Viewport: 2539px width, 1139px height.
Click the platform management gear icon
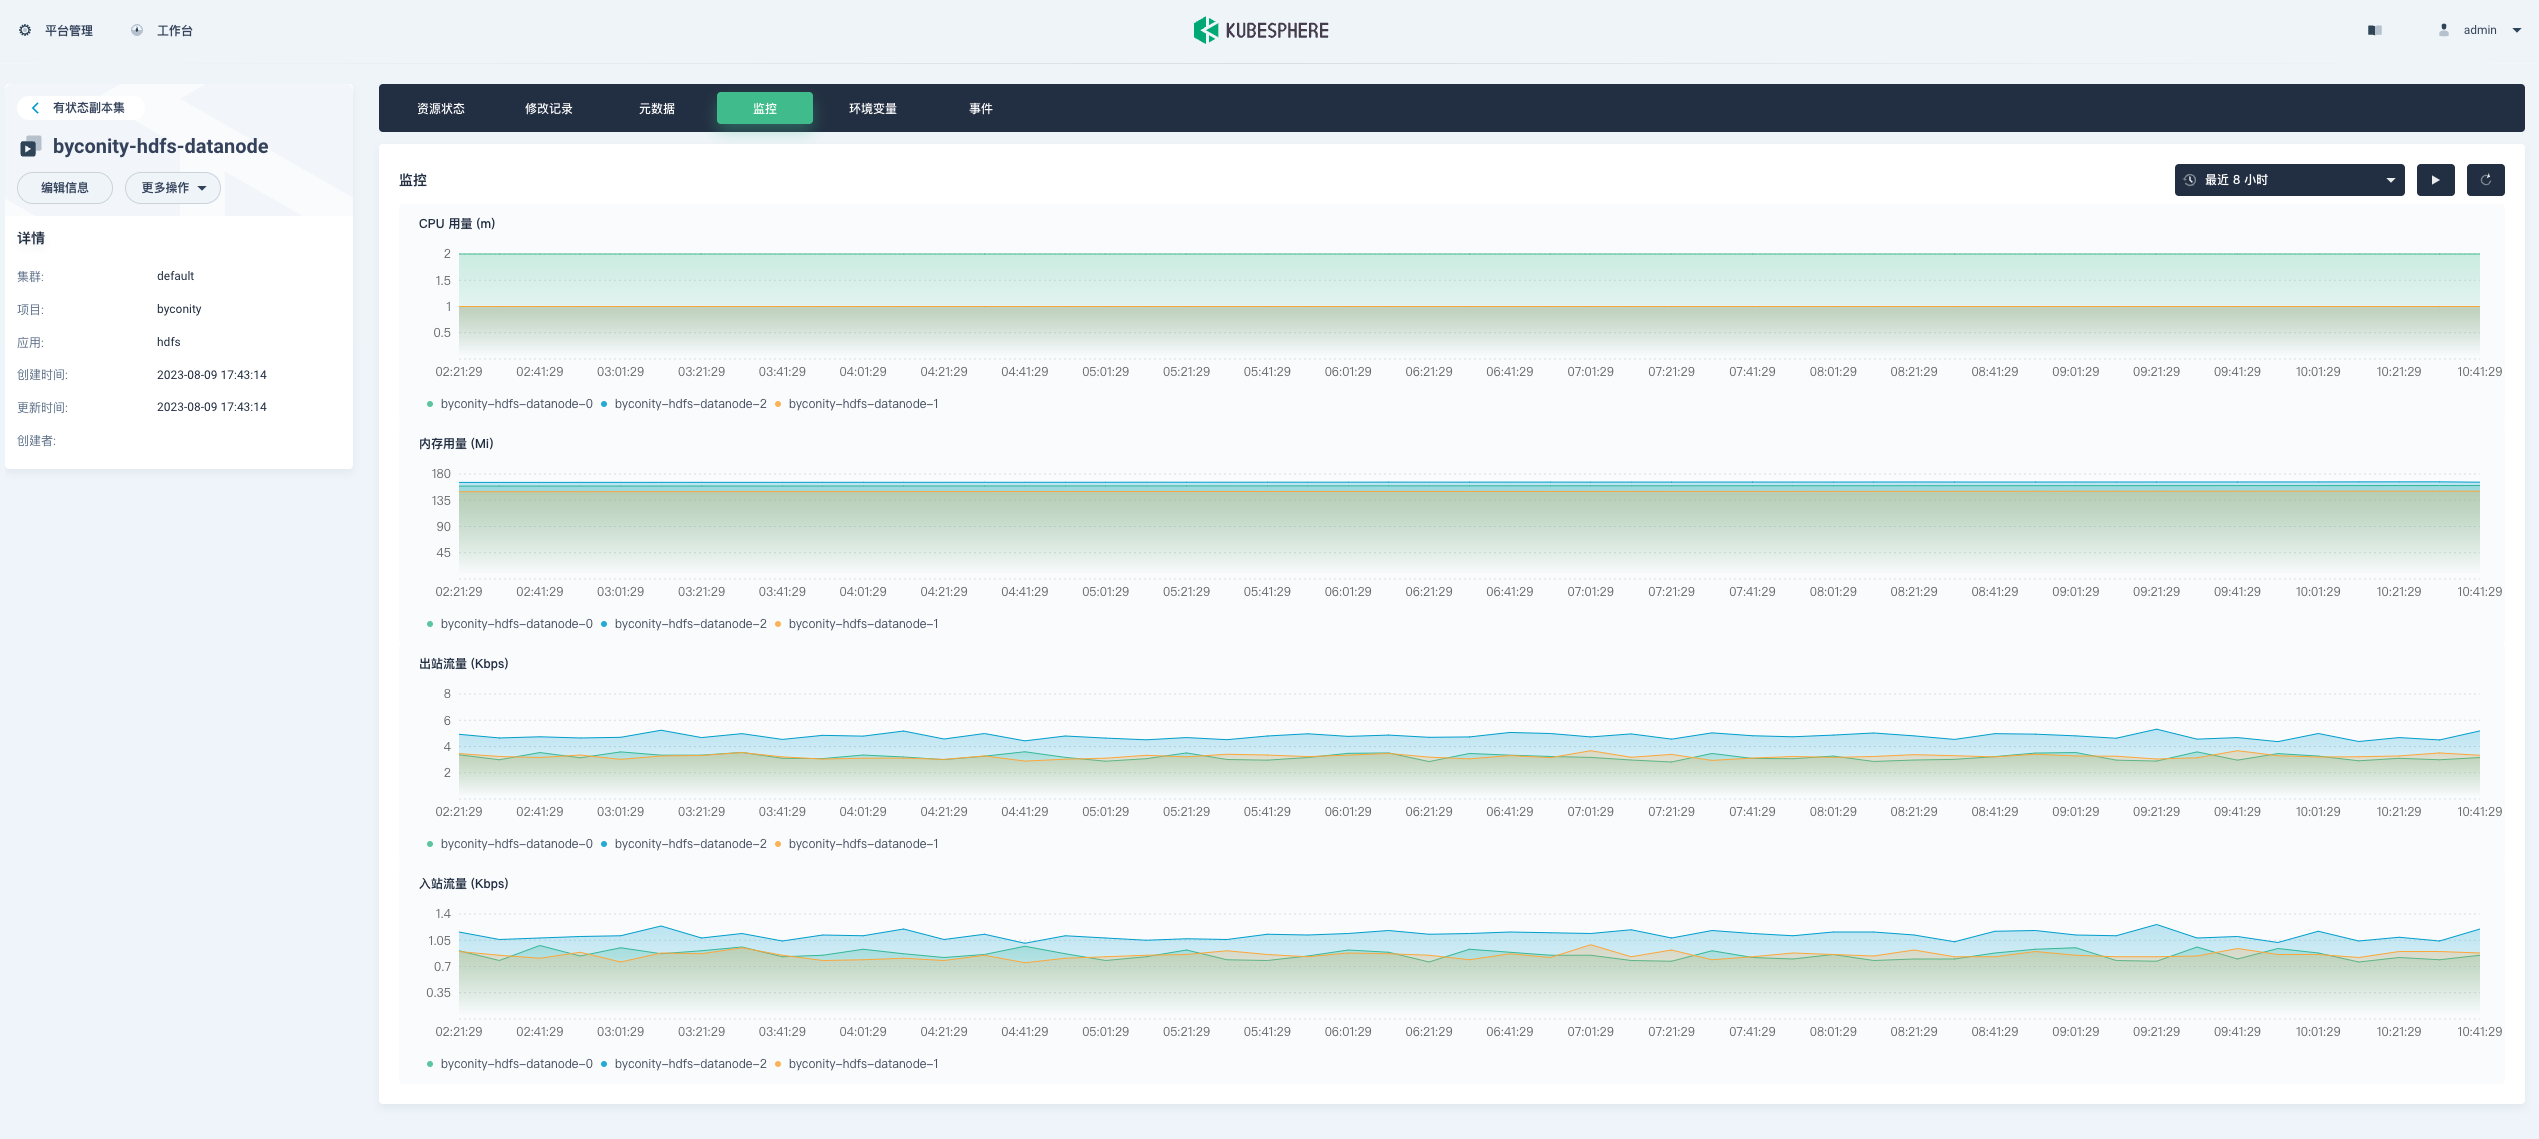[25, 30]
